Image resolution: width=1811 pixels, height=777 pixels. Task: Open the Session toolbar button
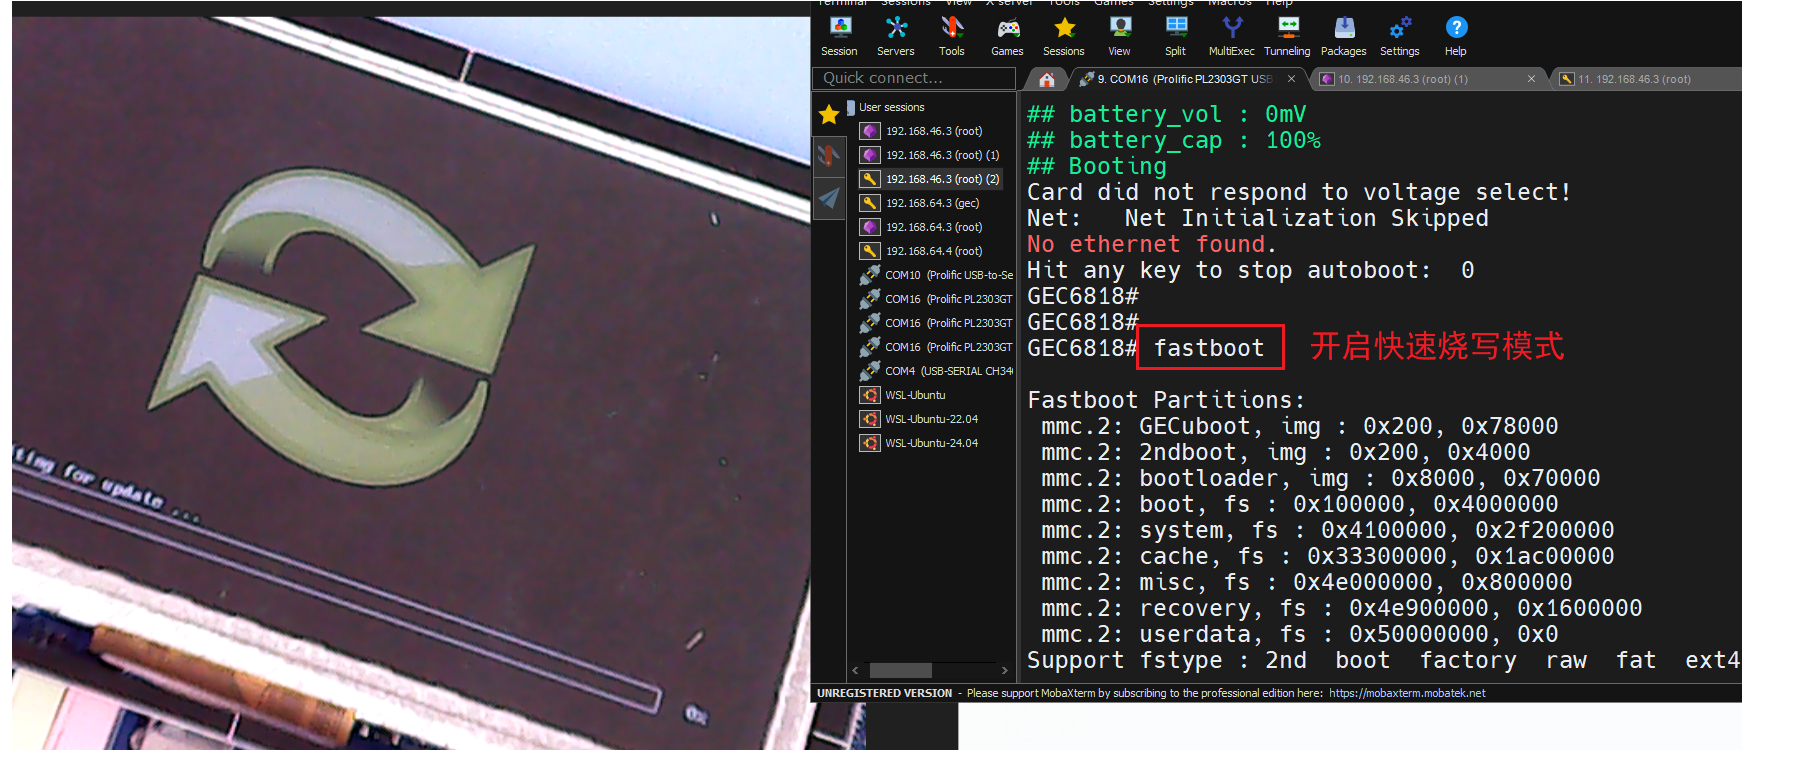tap(839, 36)
